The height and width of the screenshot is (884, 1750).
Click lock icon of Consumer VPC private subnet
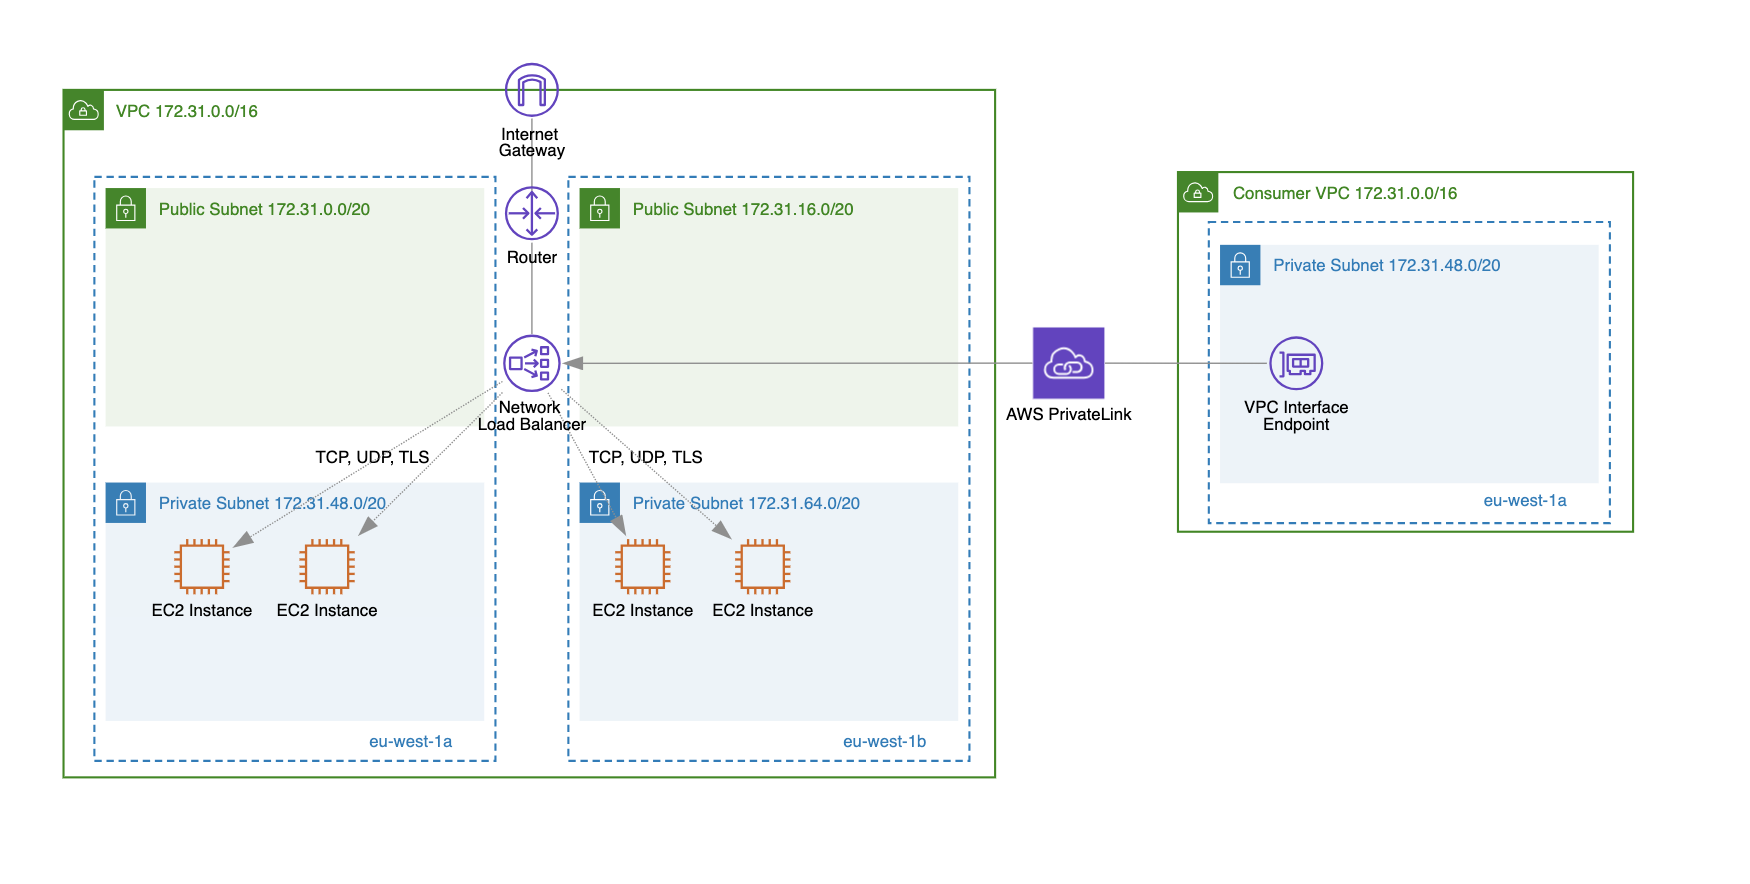click(1240, 265)
